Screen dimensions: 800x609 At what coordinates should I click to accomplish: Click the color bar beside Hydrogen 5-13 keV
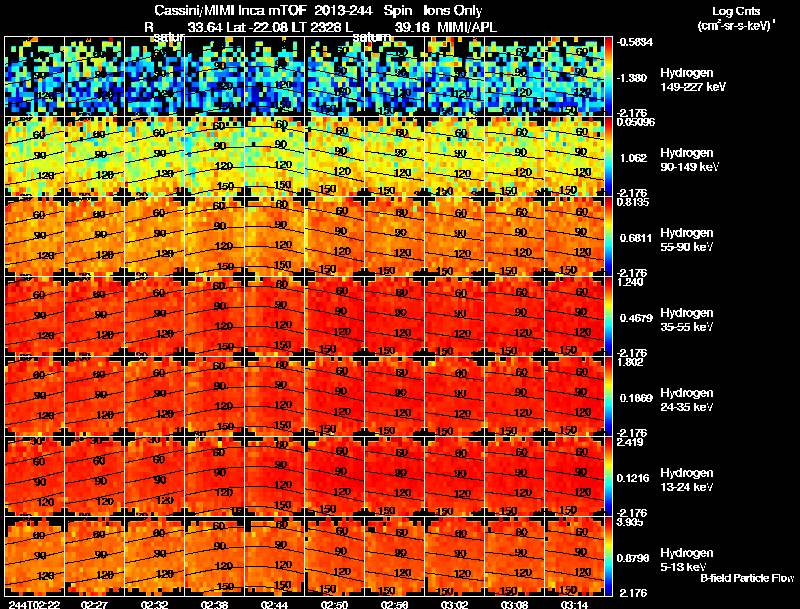tap(609, 556)
